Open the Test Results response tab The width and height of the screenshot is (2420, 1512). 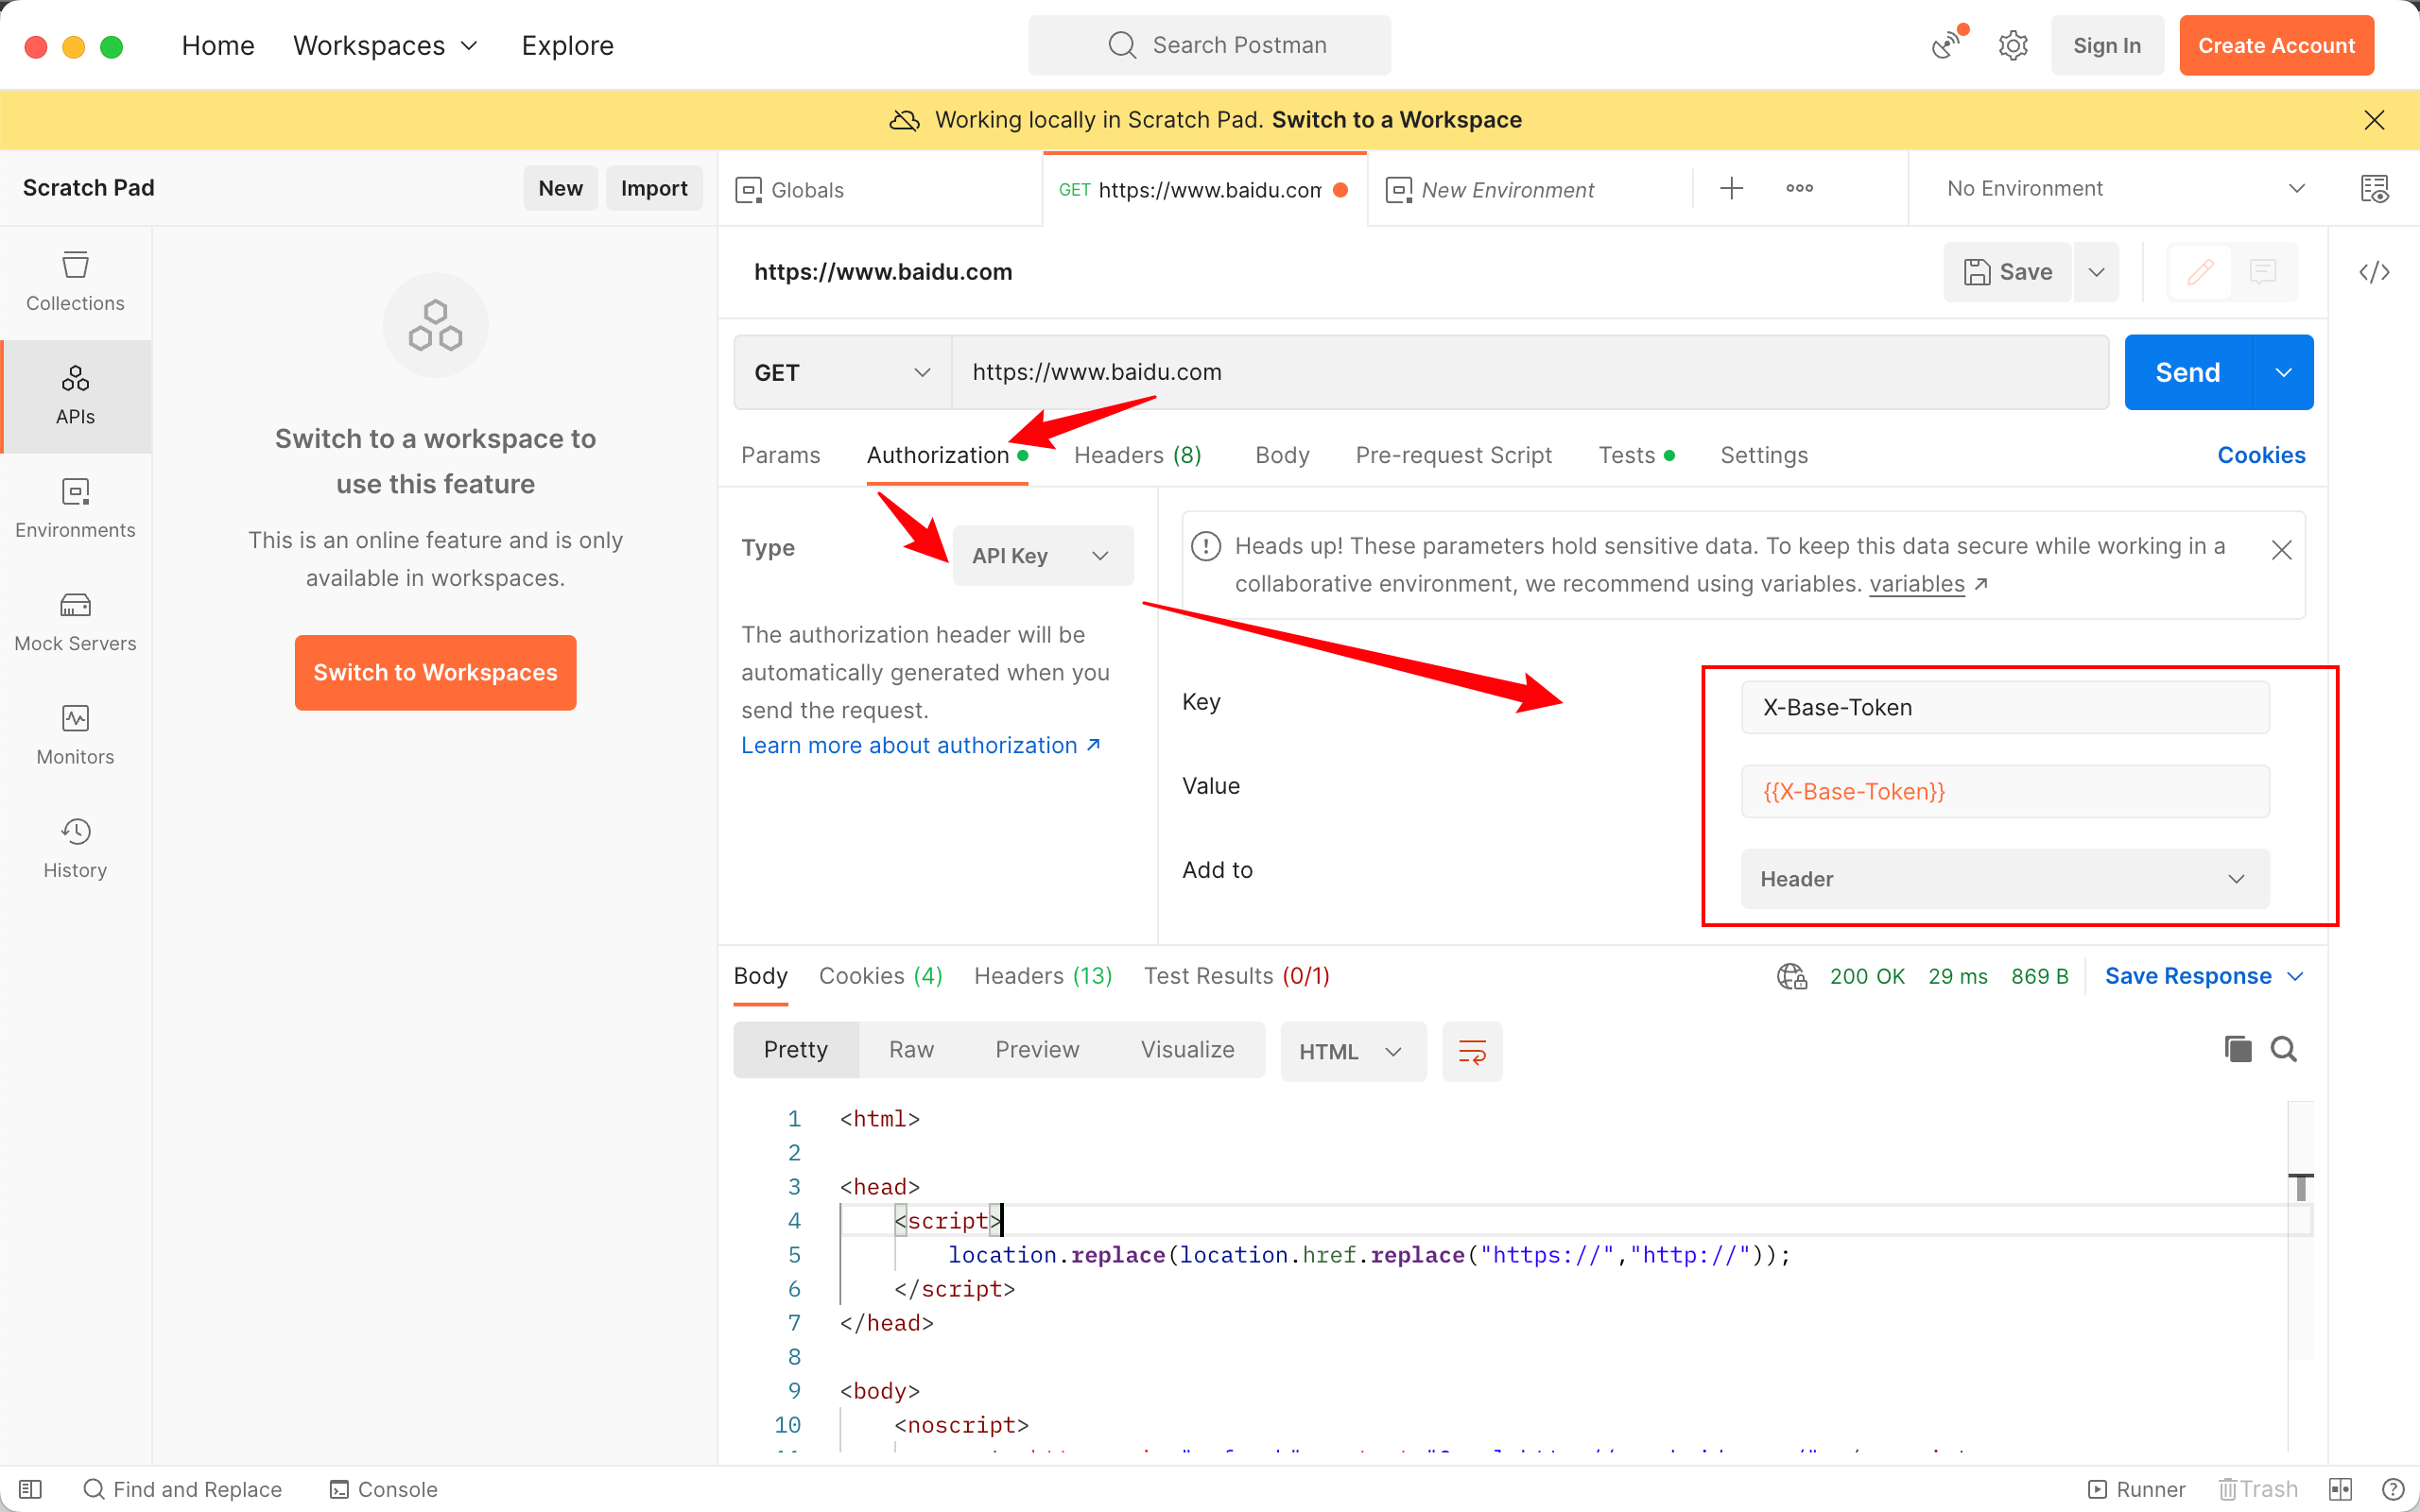(x=1236, y=976)
